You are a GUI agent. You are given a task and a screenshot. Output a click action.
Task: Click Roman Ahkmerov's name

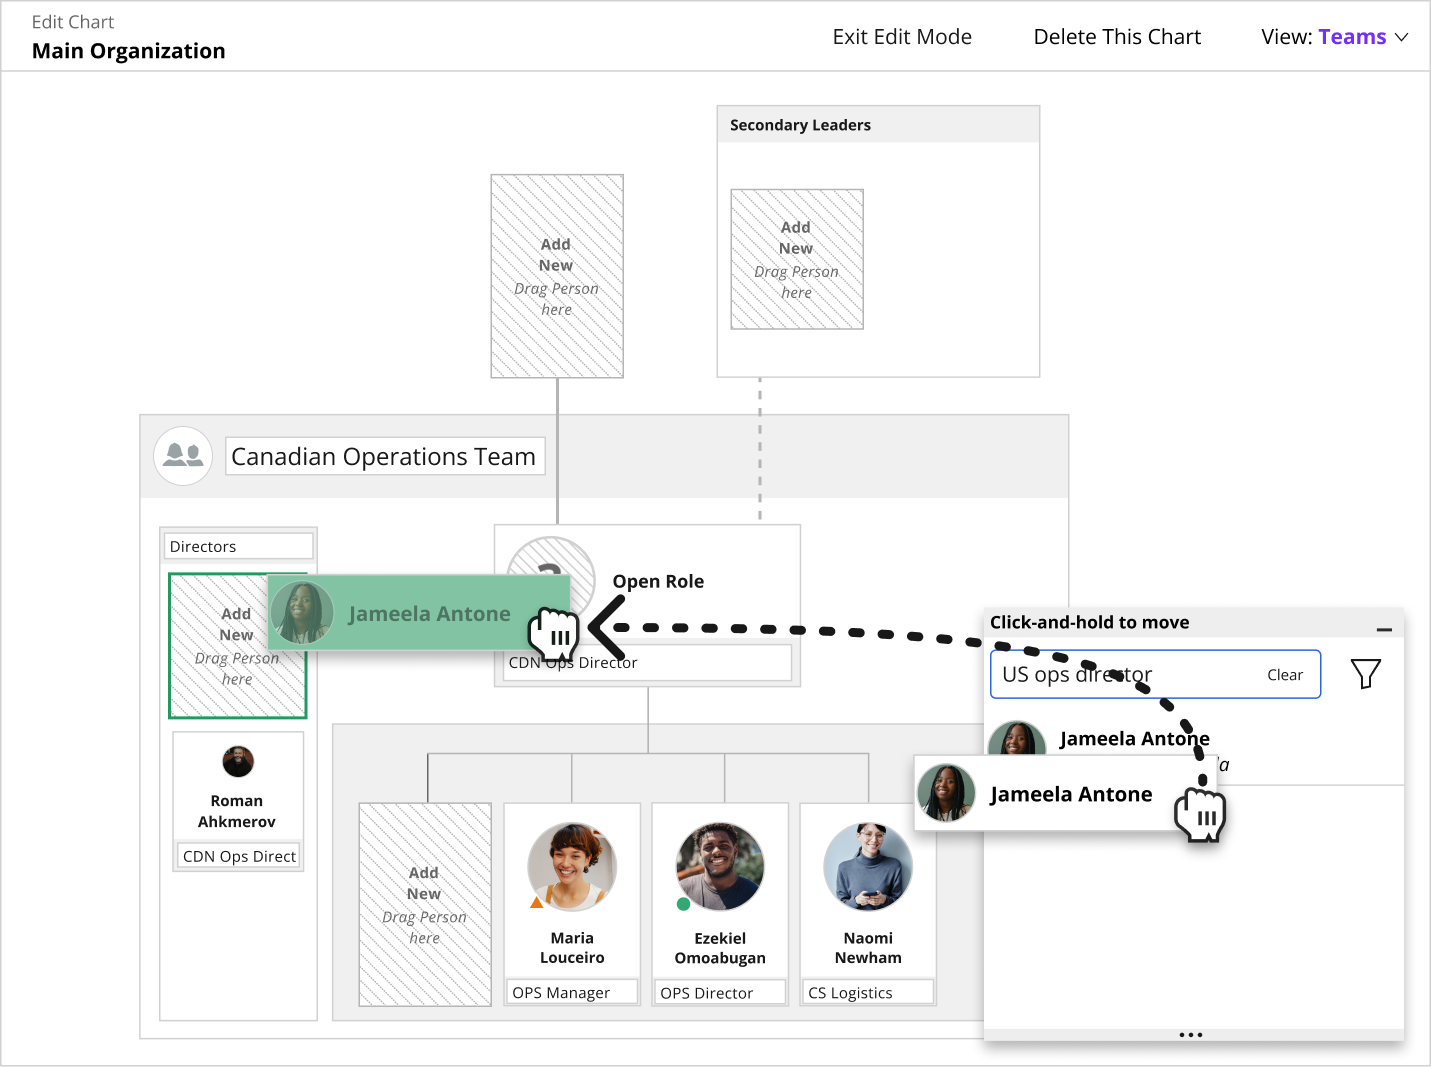point(237,811)
